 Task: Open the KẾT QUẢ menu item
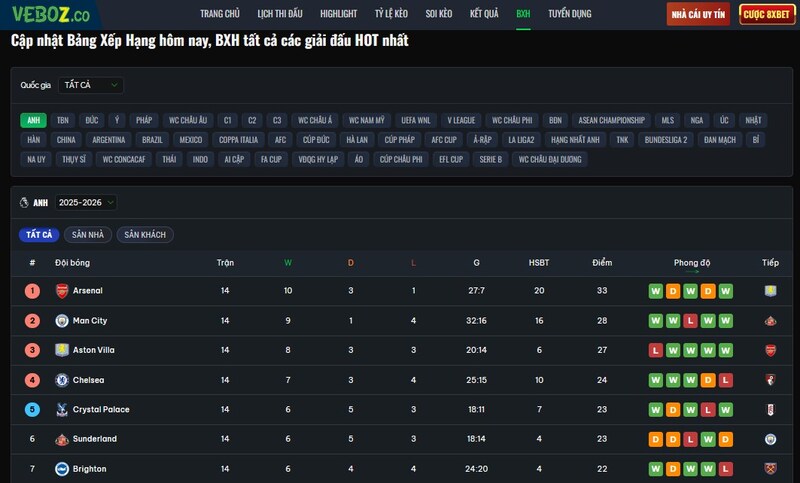484,14
